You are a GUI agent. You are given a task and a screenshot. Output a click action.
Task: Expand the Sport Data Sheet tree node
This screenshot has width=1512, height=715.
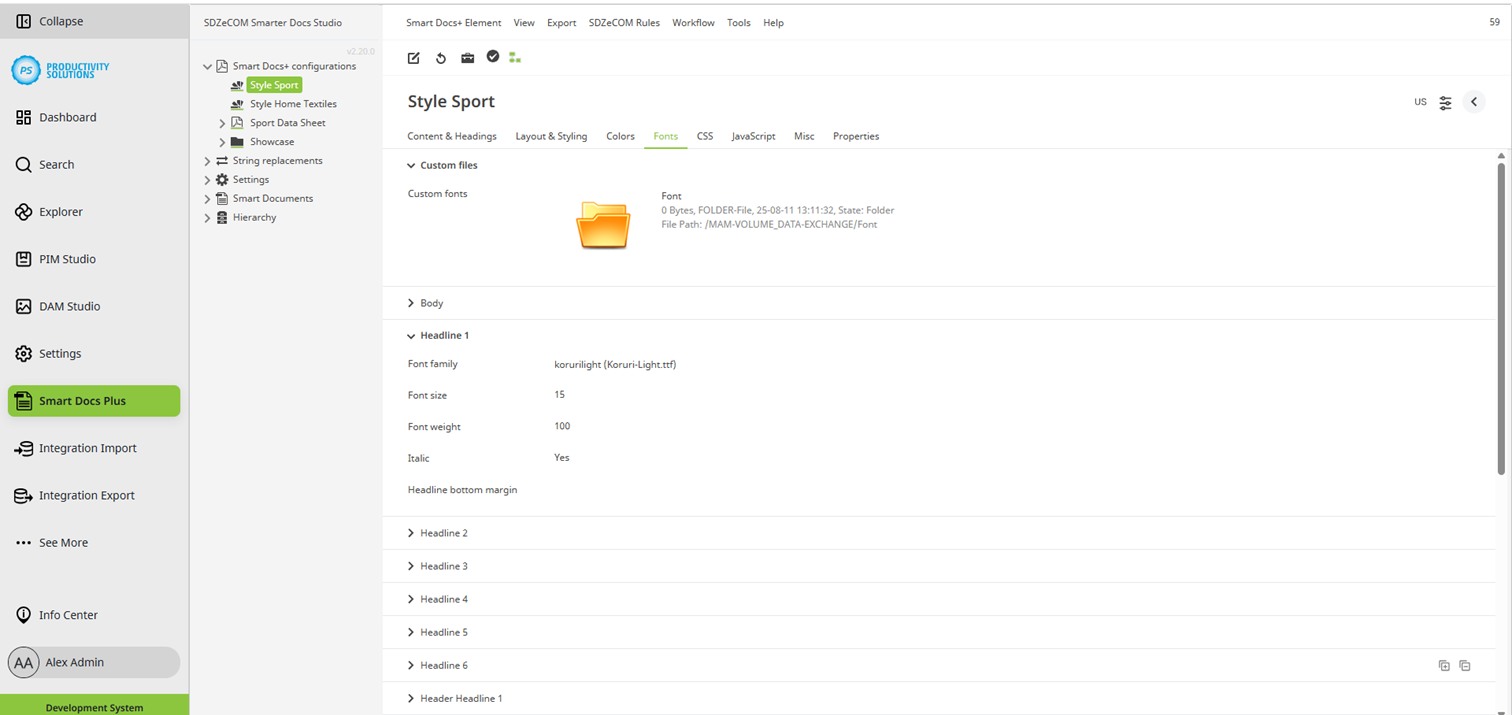(222, 123)
